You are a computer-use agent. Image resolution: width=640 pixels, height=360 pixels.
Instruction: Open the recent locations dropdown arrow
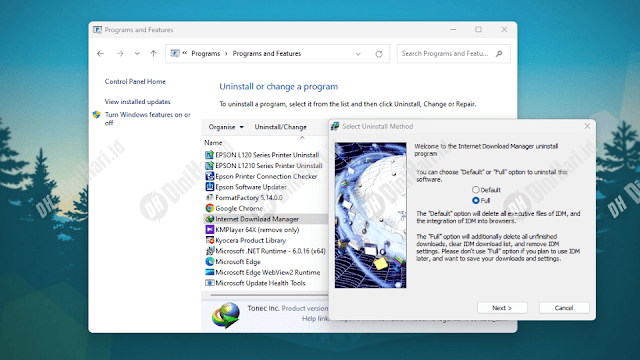[x=137, y=53]
